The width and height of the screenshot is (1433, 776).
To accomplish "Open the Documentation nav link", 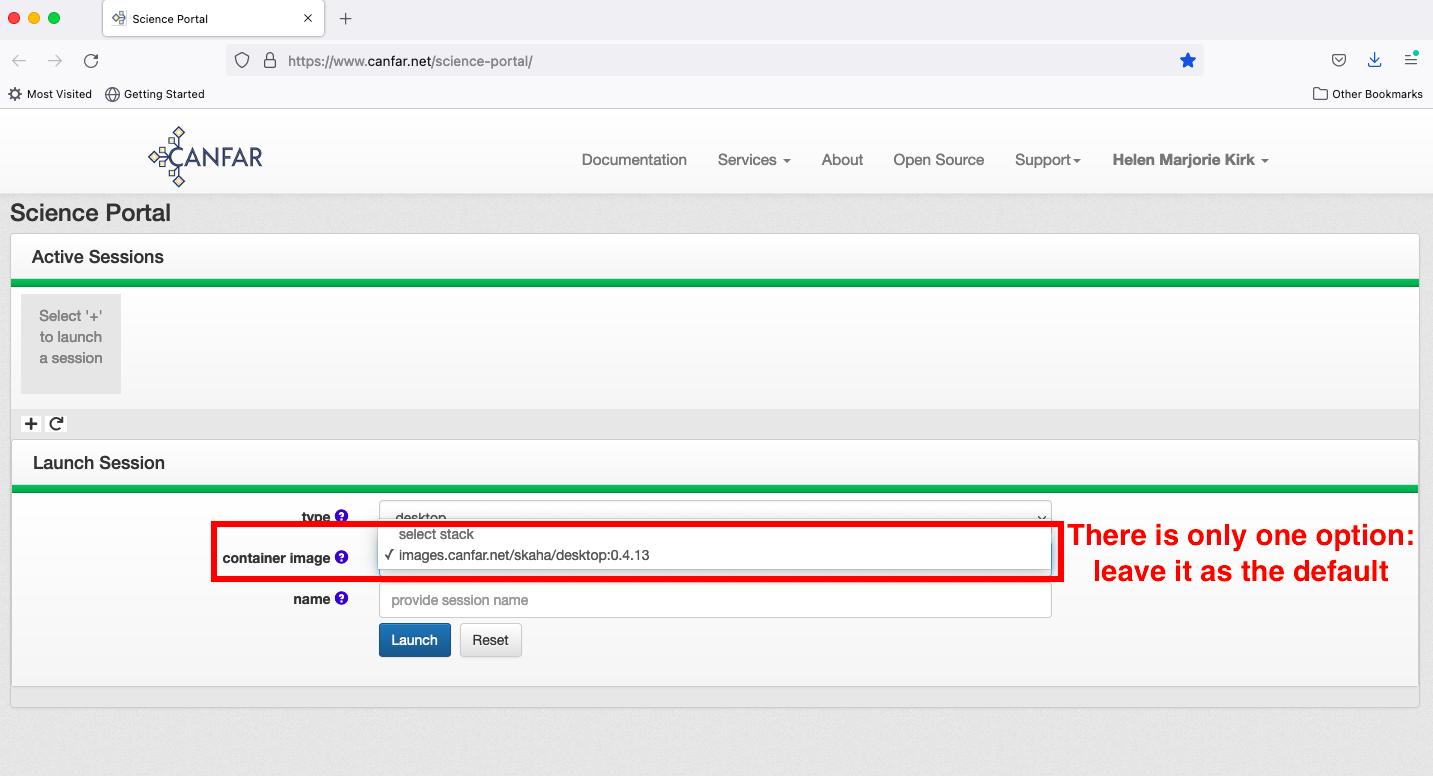I will click(634, 160).
